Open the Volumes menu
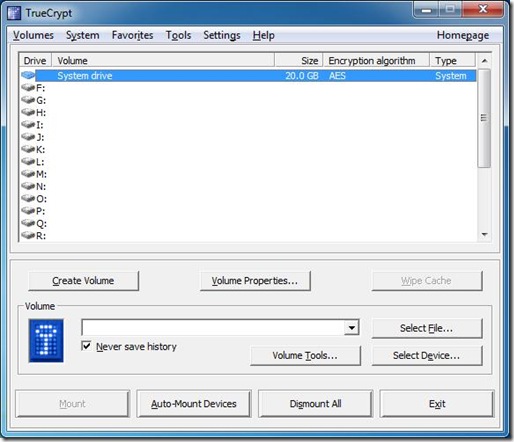This screenshot has width=514, height=442. point(33,35)
